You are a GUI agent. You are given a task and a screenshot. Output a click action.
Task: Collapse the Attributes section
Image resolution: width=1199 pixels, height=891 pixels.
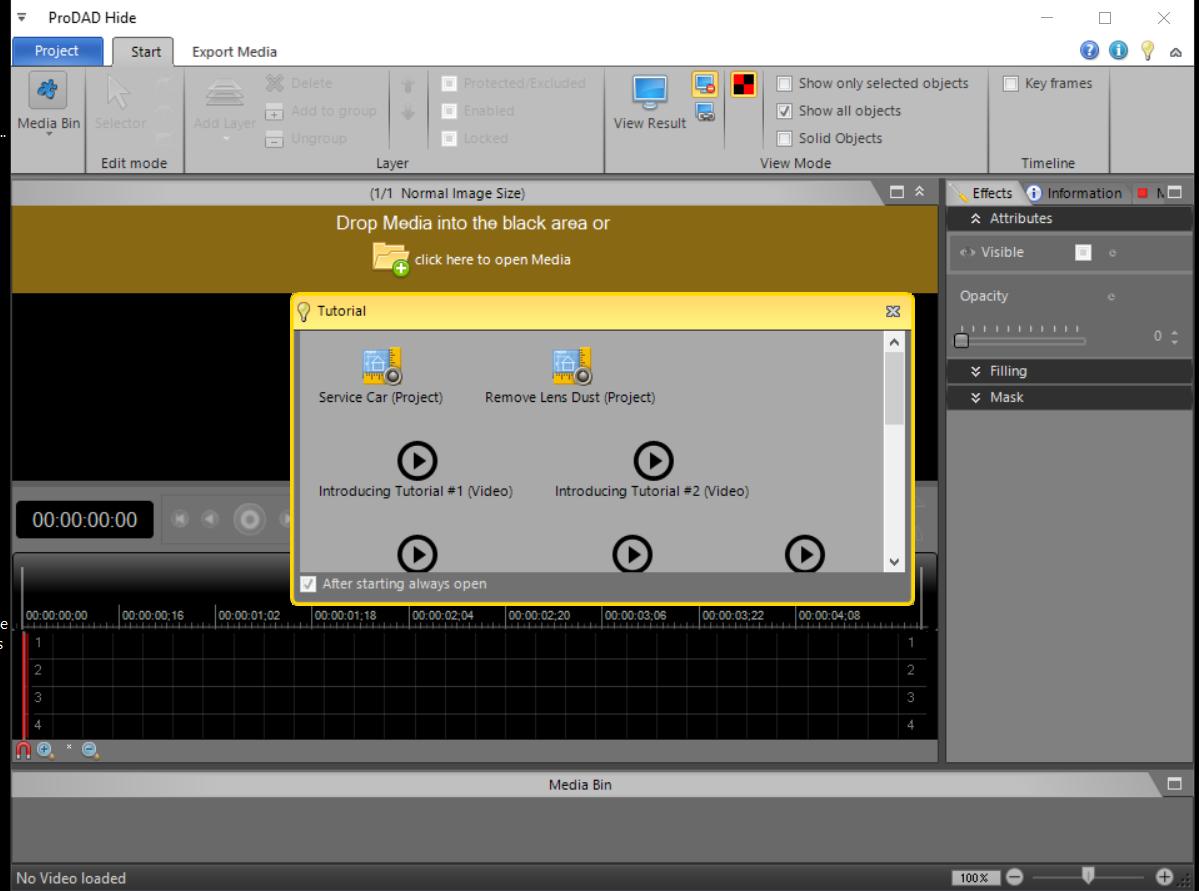point(976,219)
